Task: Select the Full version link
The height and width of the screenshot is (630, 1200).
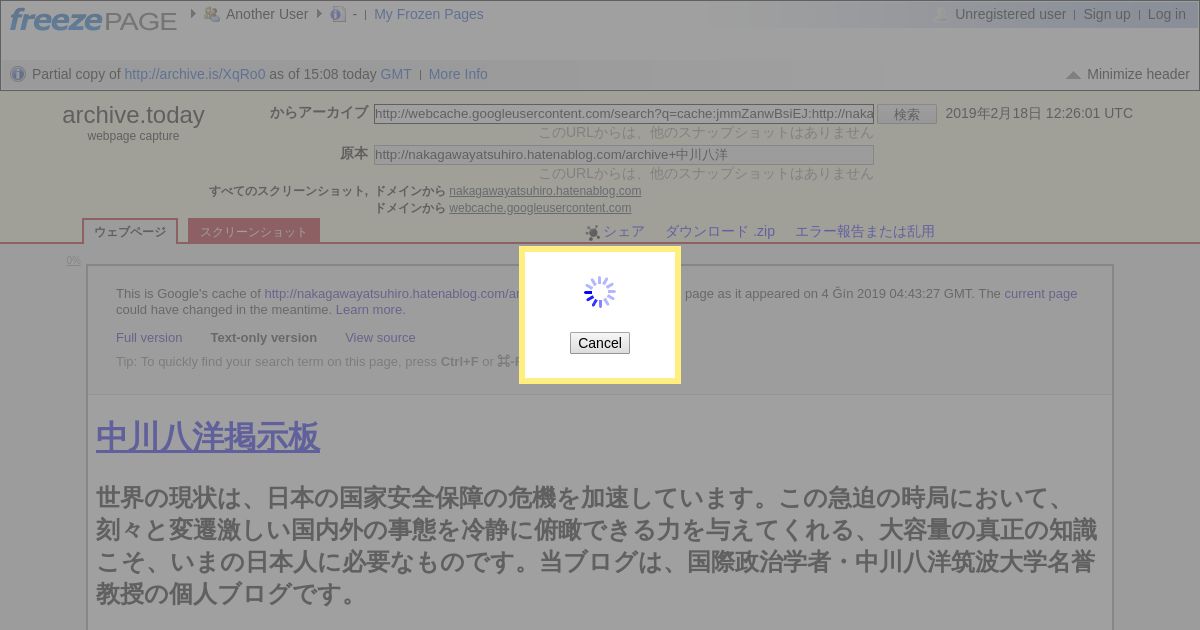Action: coord(149,338)
